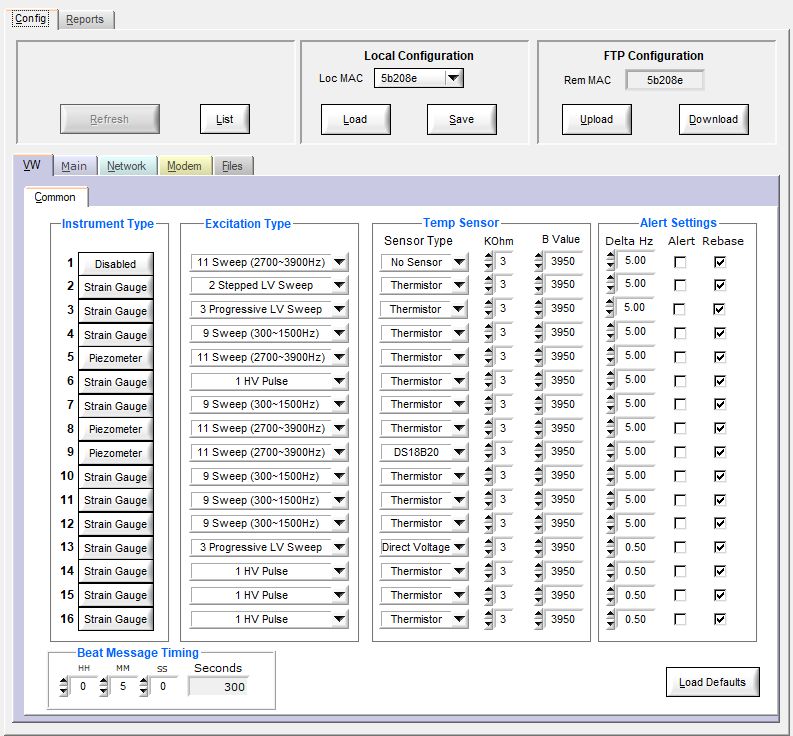Check the Alert box for channel 16
The image size is (793, 736).
[x=680, y=619]
